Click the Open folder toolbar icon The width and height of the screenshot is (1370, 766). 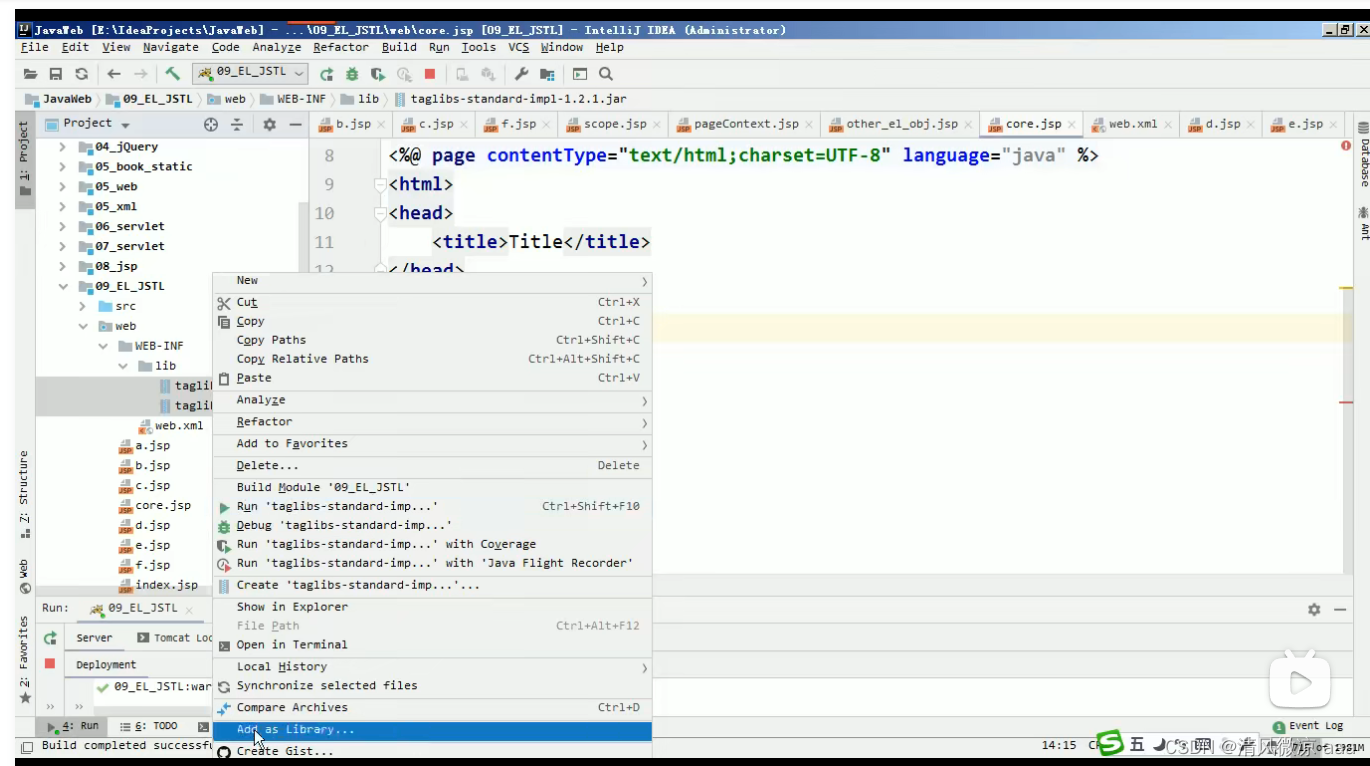30,74
